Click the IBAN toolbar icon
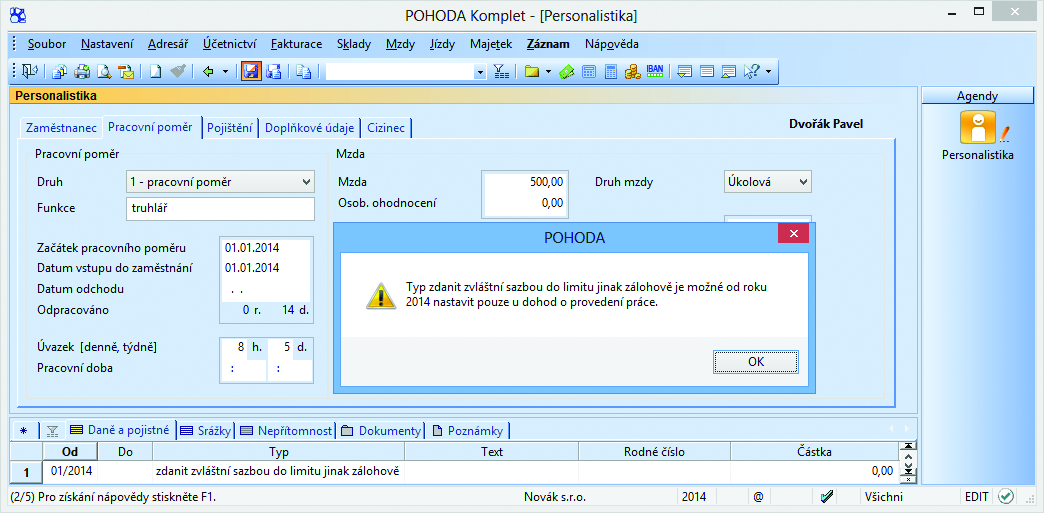Viewport: 1044px width, 513px height. (654, 71)
